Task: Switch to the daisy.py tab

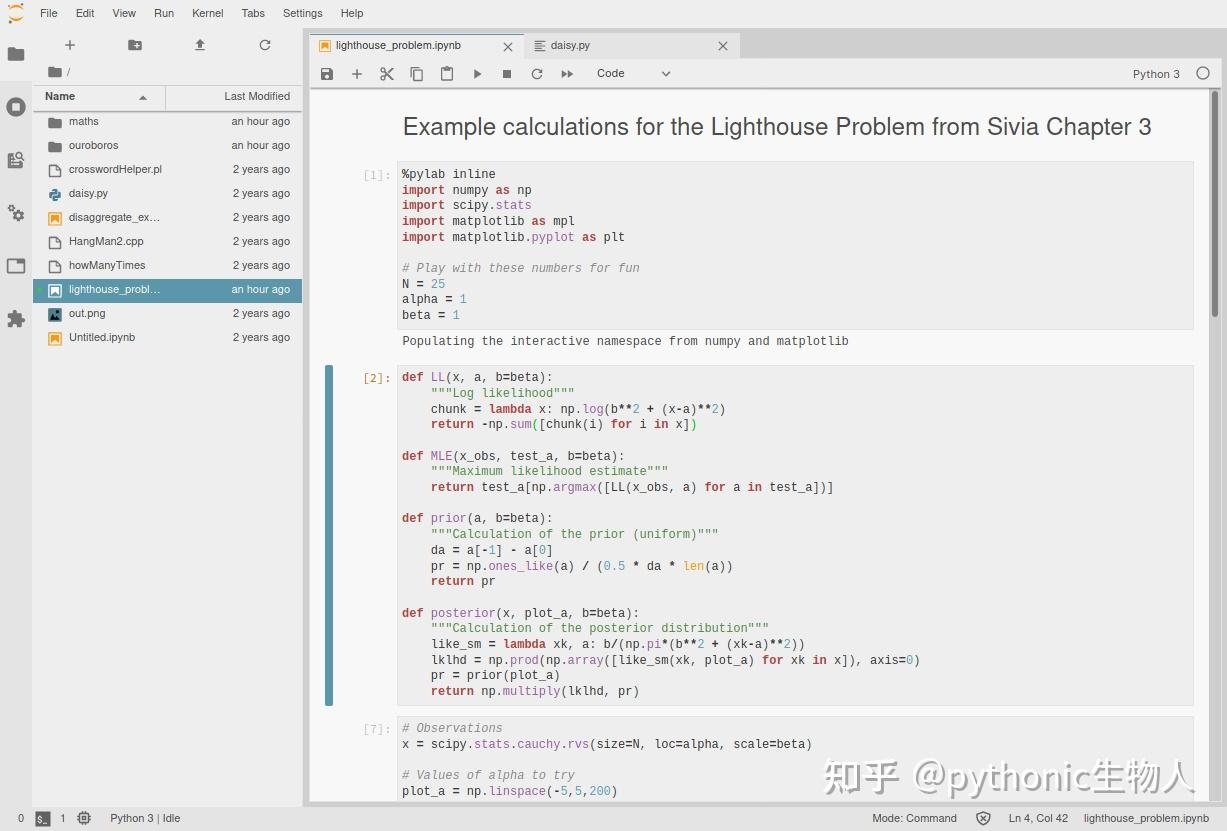Action: (572, 45)
